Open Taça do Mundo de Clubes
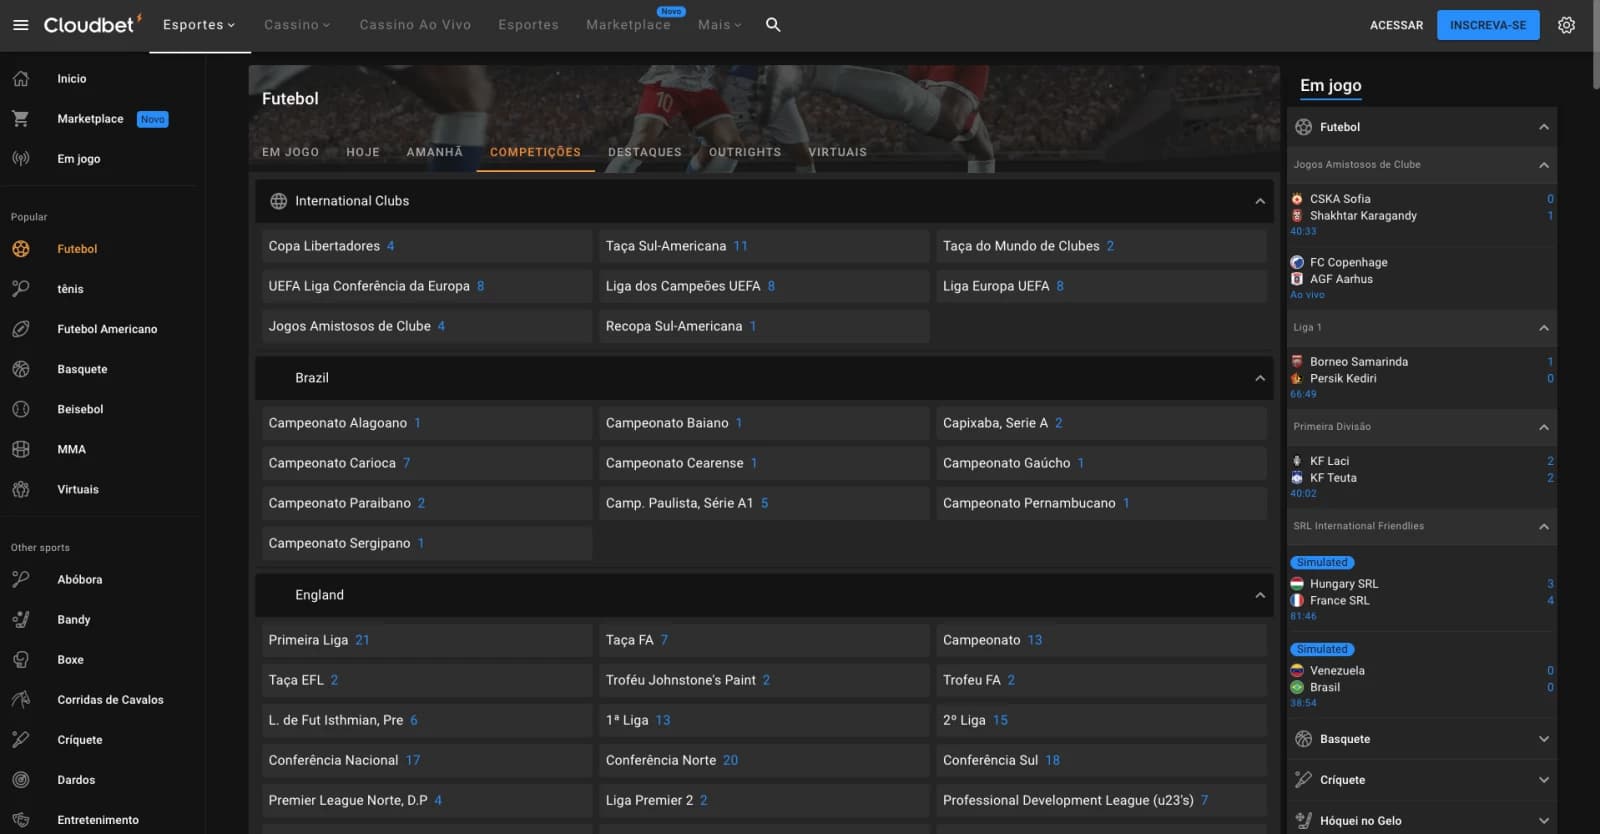Screen dimensions: 1600x834 1101,246
